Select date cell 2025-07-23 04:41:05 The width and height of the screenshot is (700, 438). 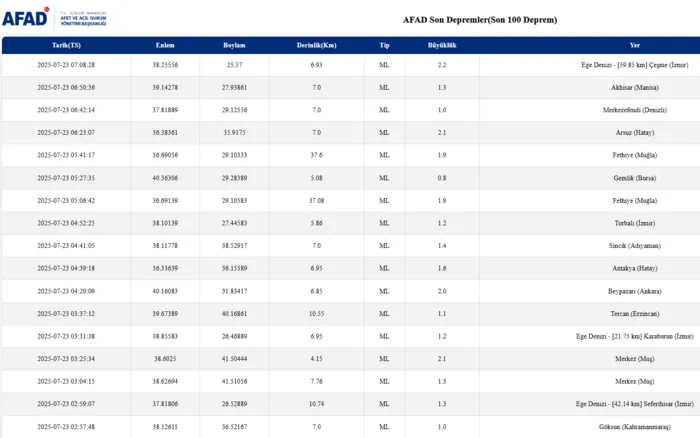[66, 246]
